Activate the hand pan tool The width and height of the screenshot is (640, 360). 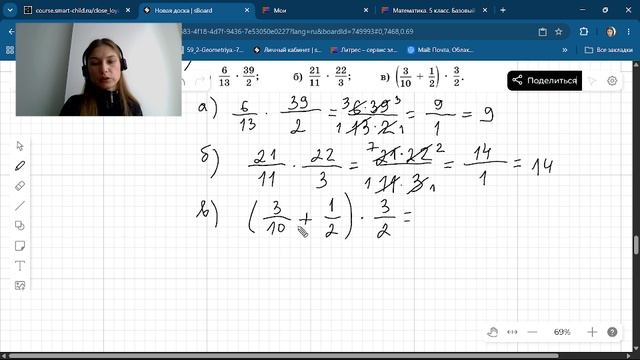(x=492, y=332)
